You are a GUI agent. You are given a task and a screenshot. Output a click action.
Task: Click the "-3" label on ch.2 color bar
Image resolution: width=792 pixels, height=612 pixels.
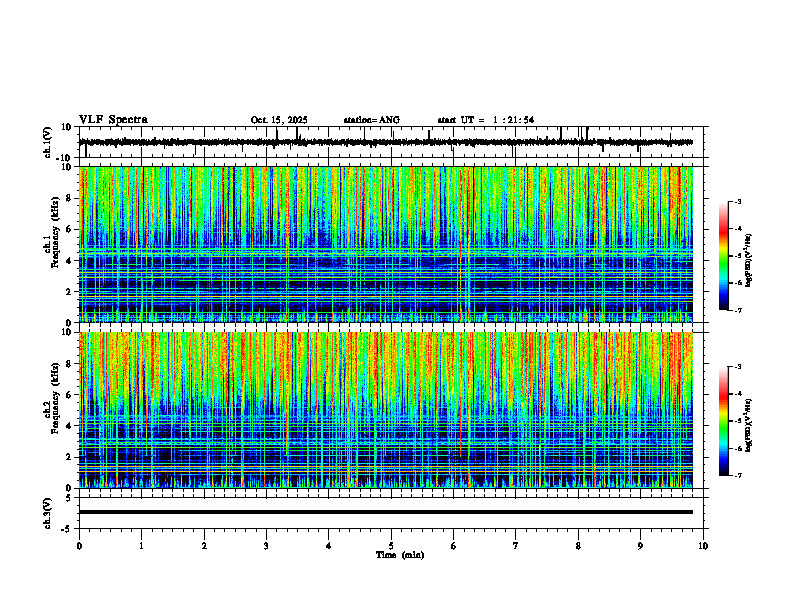point(737,367)
